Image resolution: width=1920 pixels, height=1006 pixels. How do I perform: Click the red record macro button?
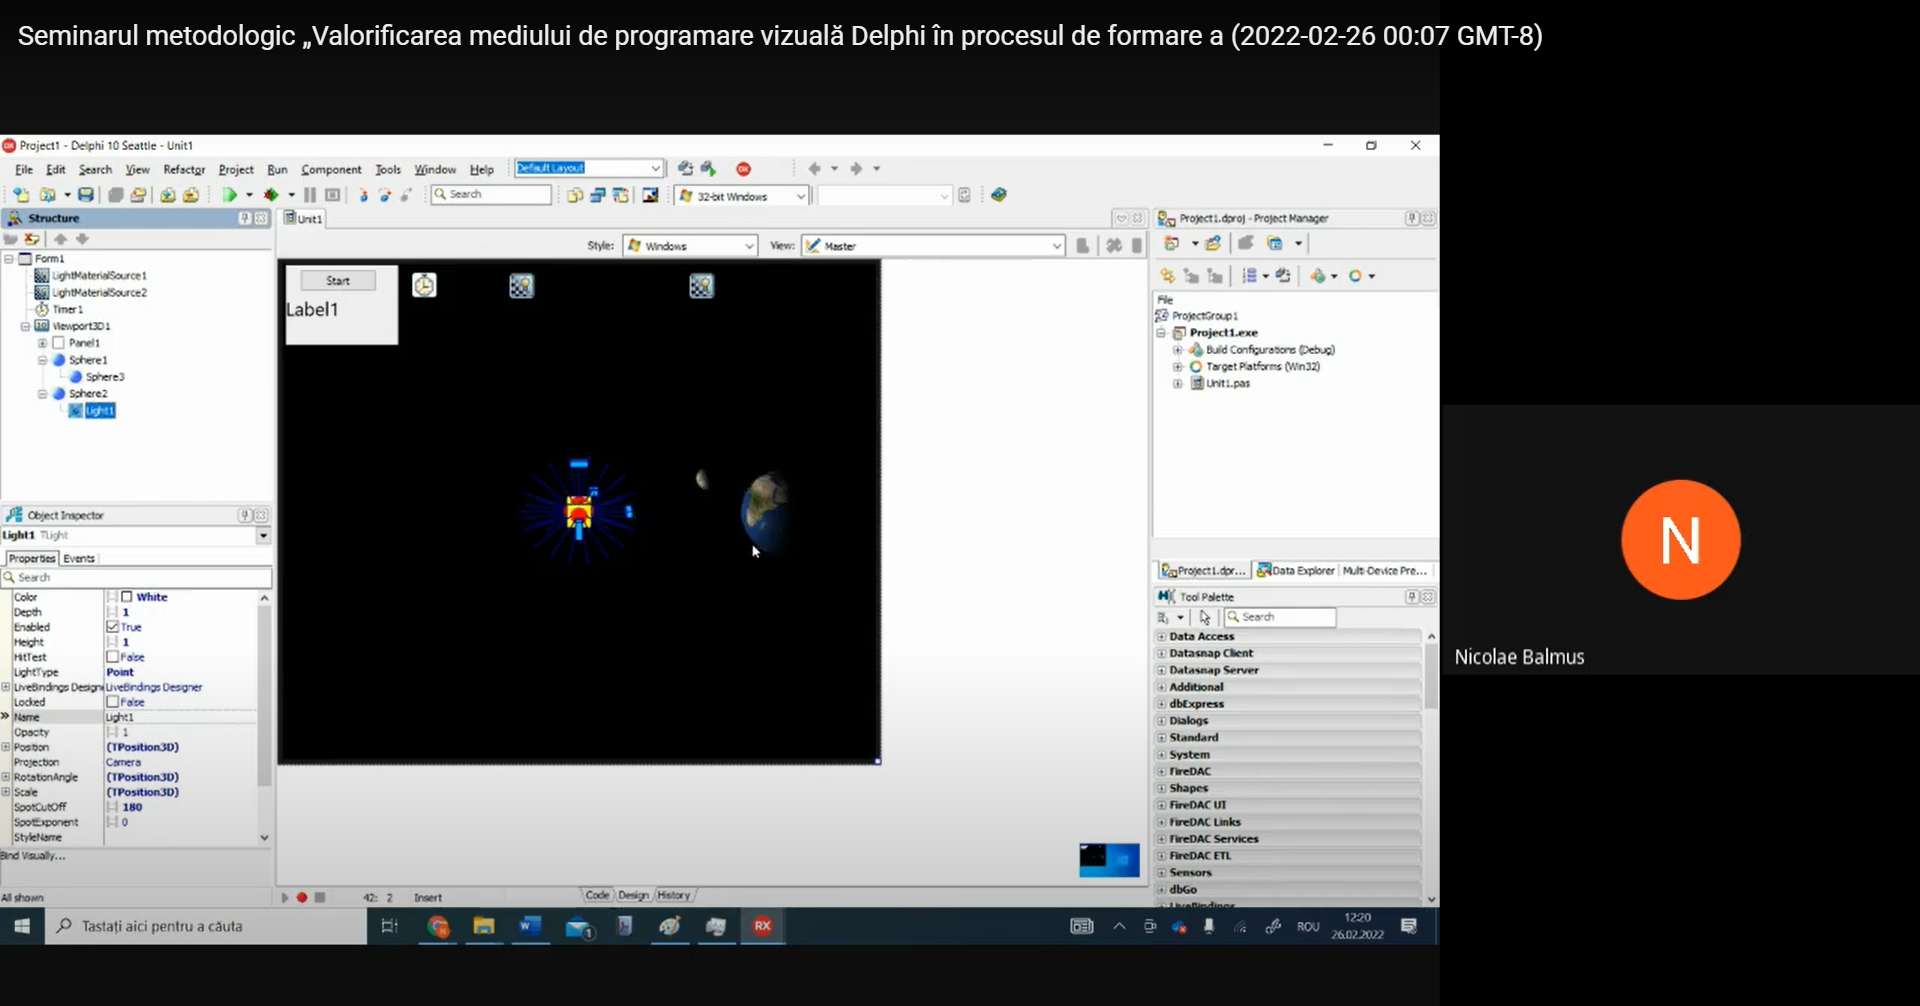click(x=302, y=897)
